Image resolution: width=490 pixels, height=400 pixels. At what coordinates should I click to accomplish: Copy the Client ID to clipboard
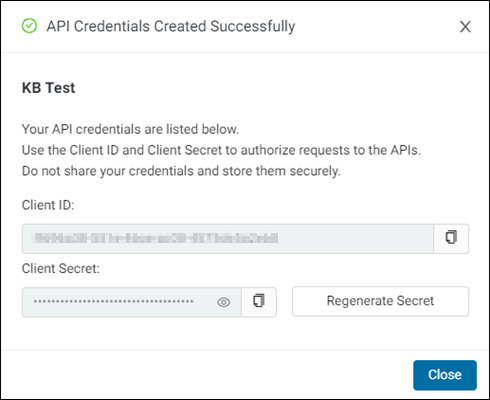[x=451, y=239]
